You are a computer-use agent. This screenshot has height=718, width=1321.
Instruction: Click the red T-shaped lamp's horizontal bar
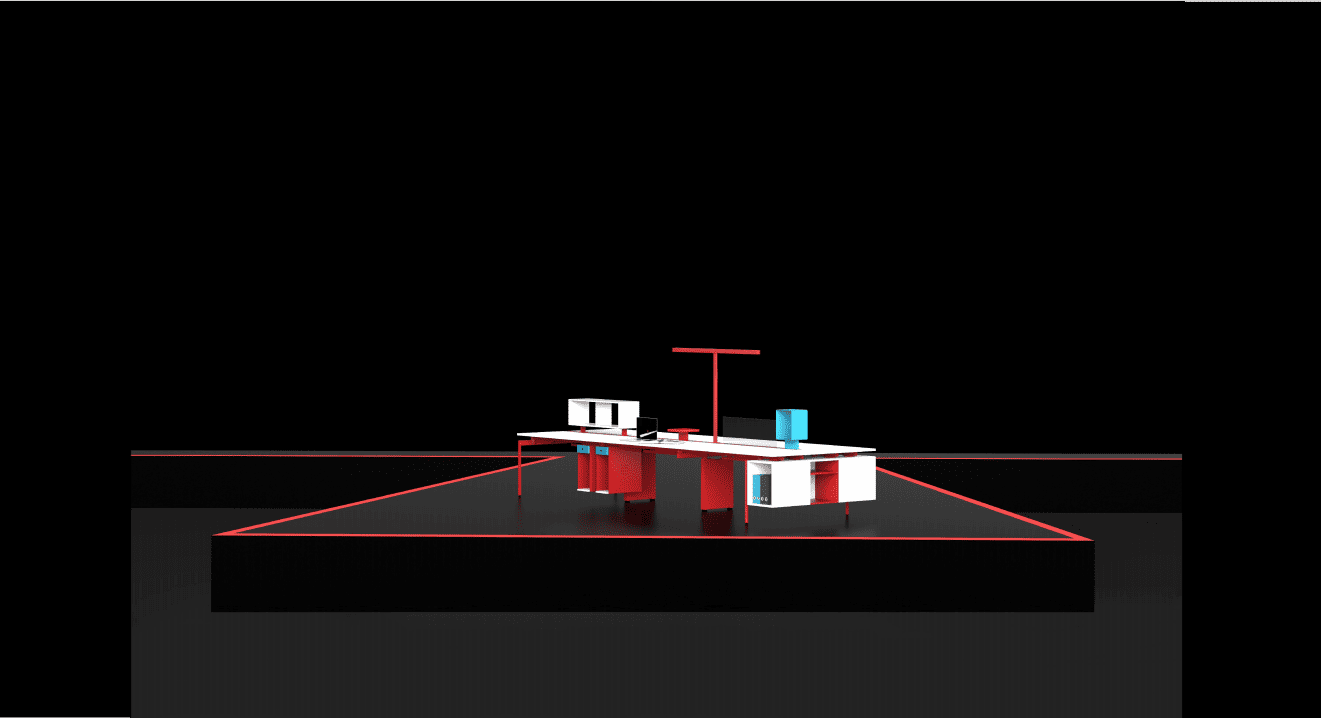(716, 351)
